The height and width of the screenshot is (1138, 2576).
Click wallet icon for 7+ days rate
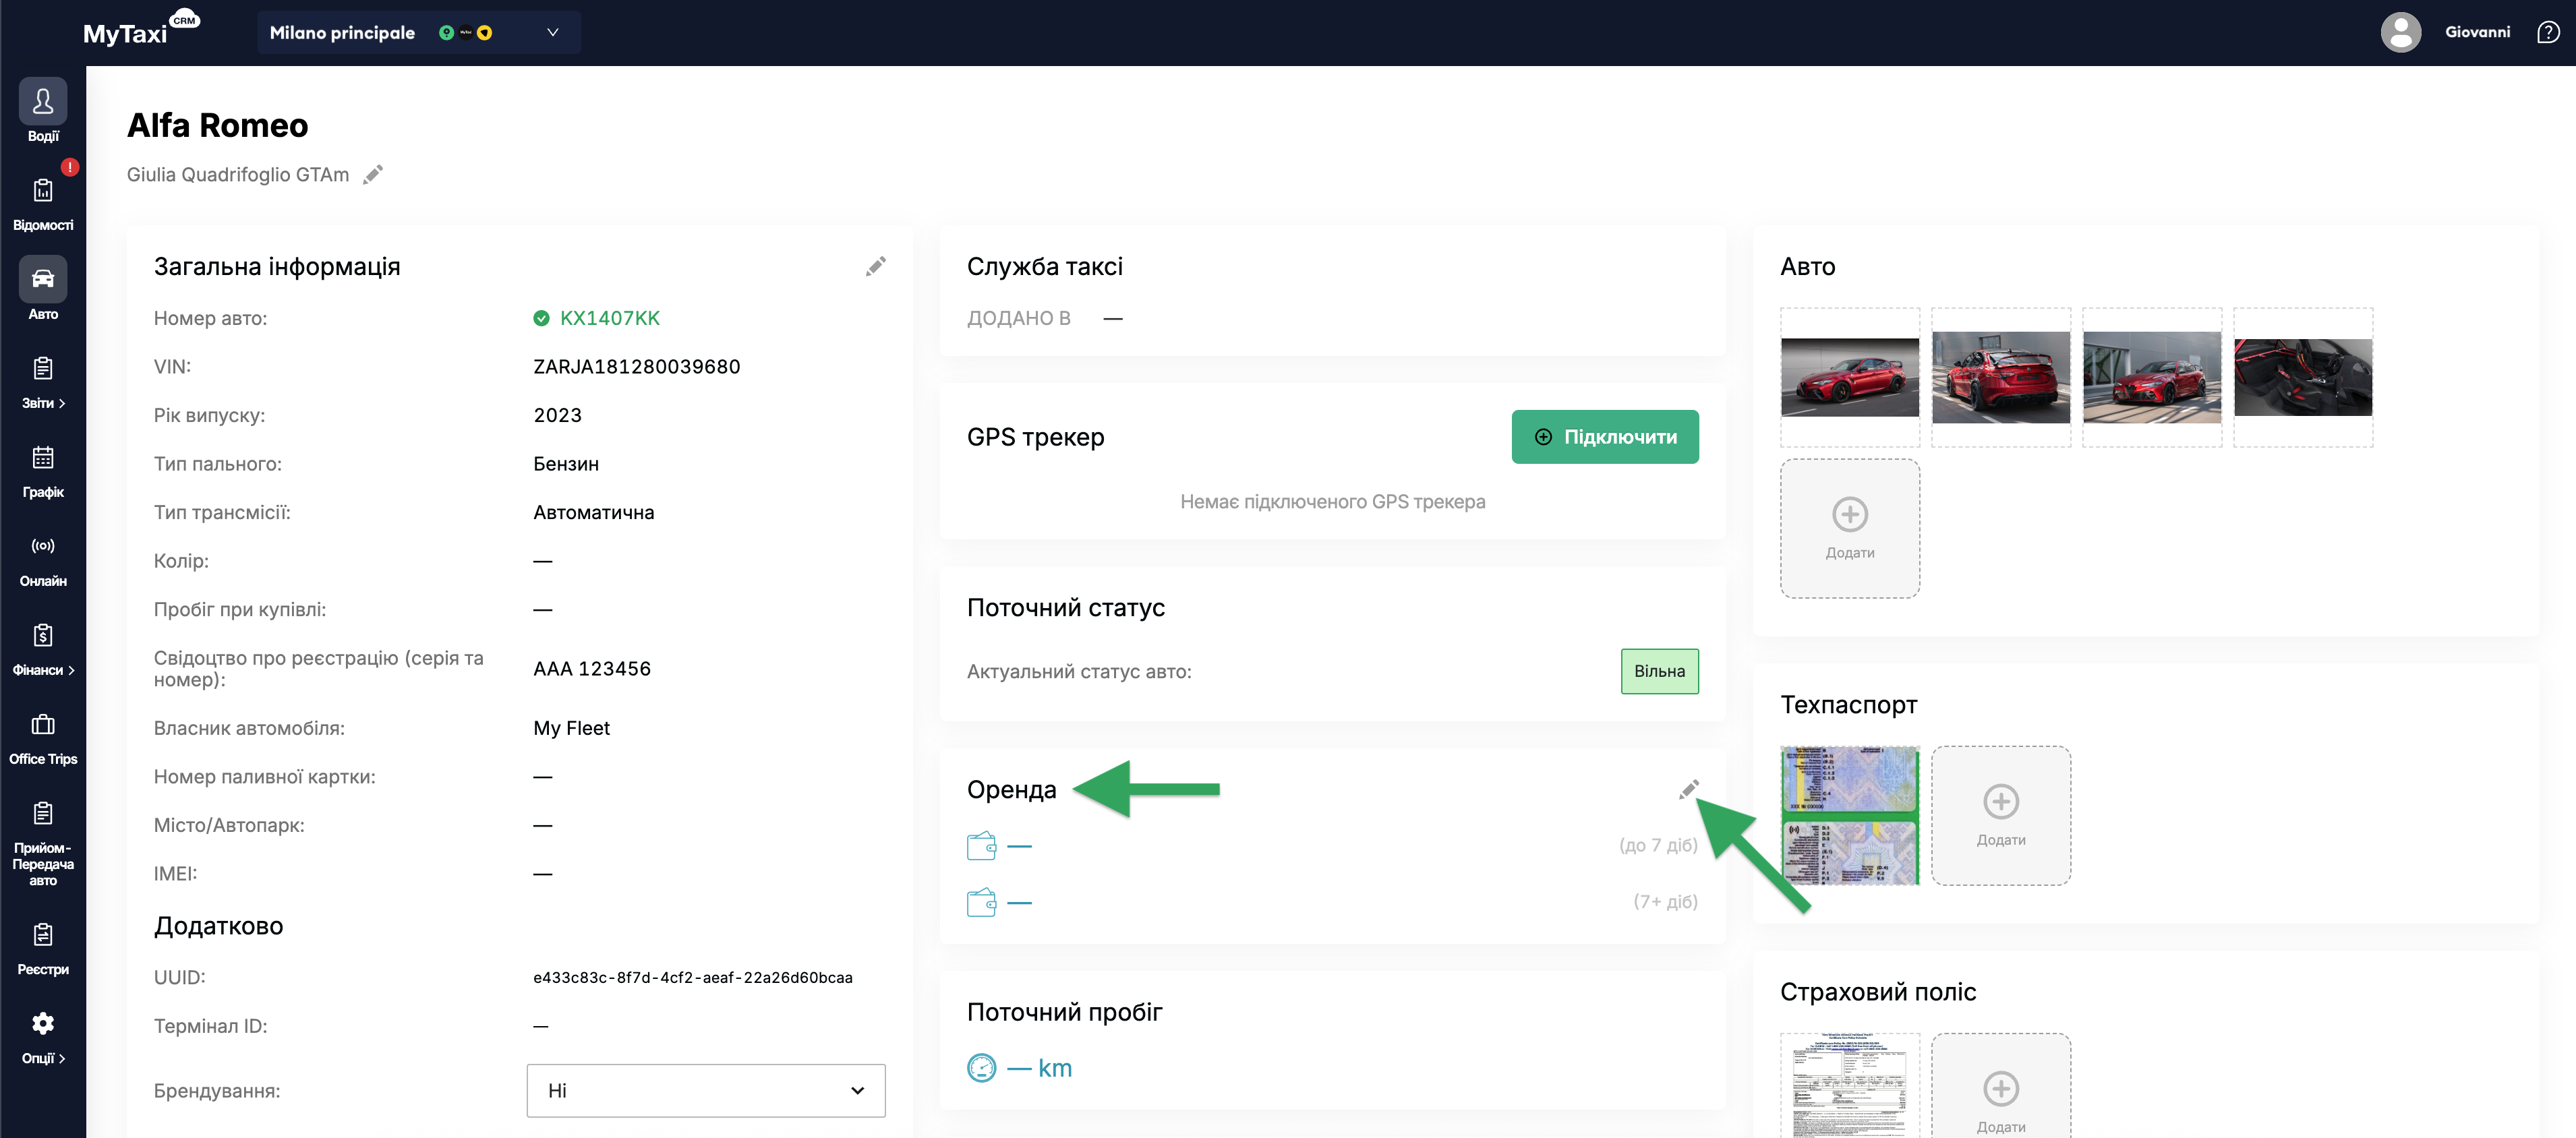pos(981,902)
